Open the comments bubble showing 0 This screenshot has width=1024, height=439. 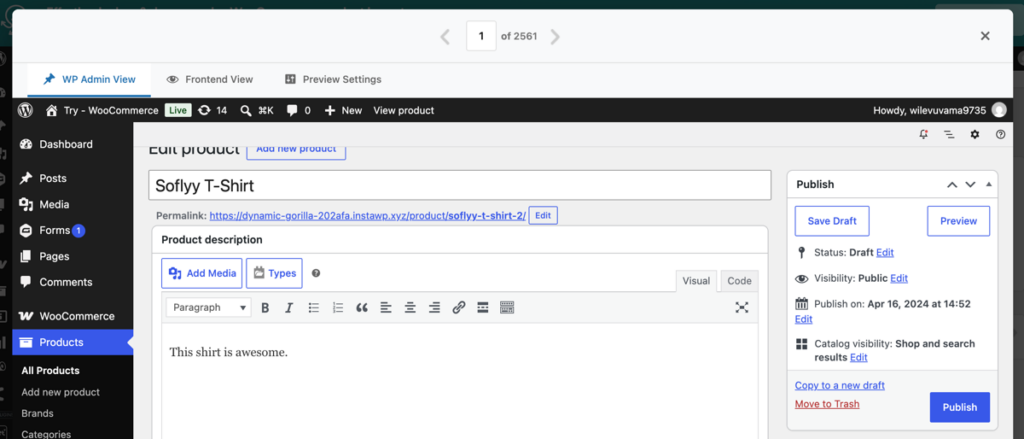click(299, 110)
